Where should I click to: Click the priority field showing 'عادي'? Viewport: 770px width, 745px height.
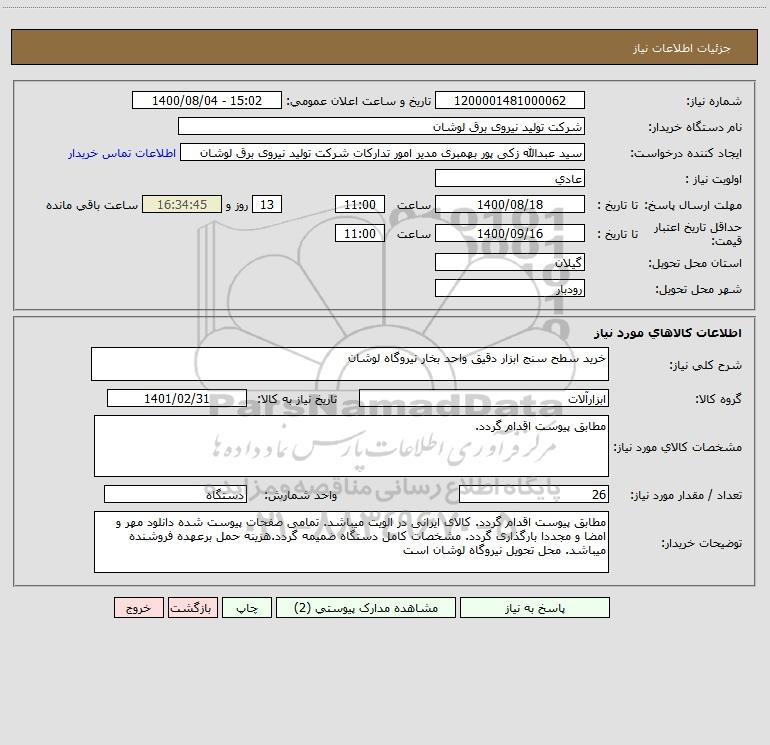(510, 178)
